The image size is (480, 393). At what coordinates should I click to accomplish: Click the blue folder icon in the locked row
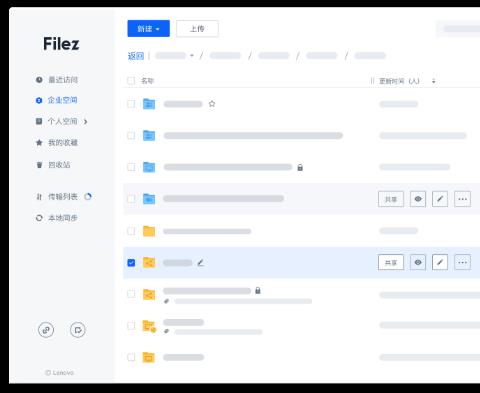pyautogui.click(x=149, y=167)
